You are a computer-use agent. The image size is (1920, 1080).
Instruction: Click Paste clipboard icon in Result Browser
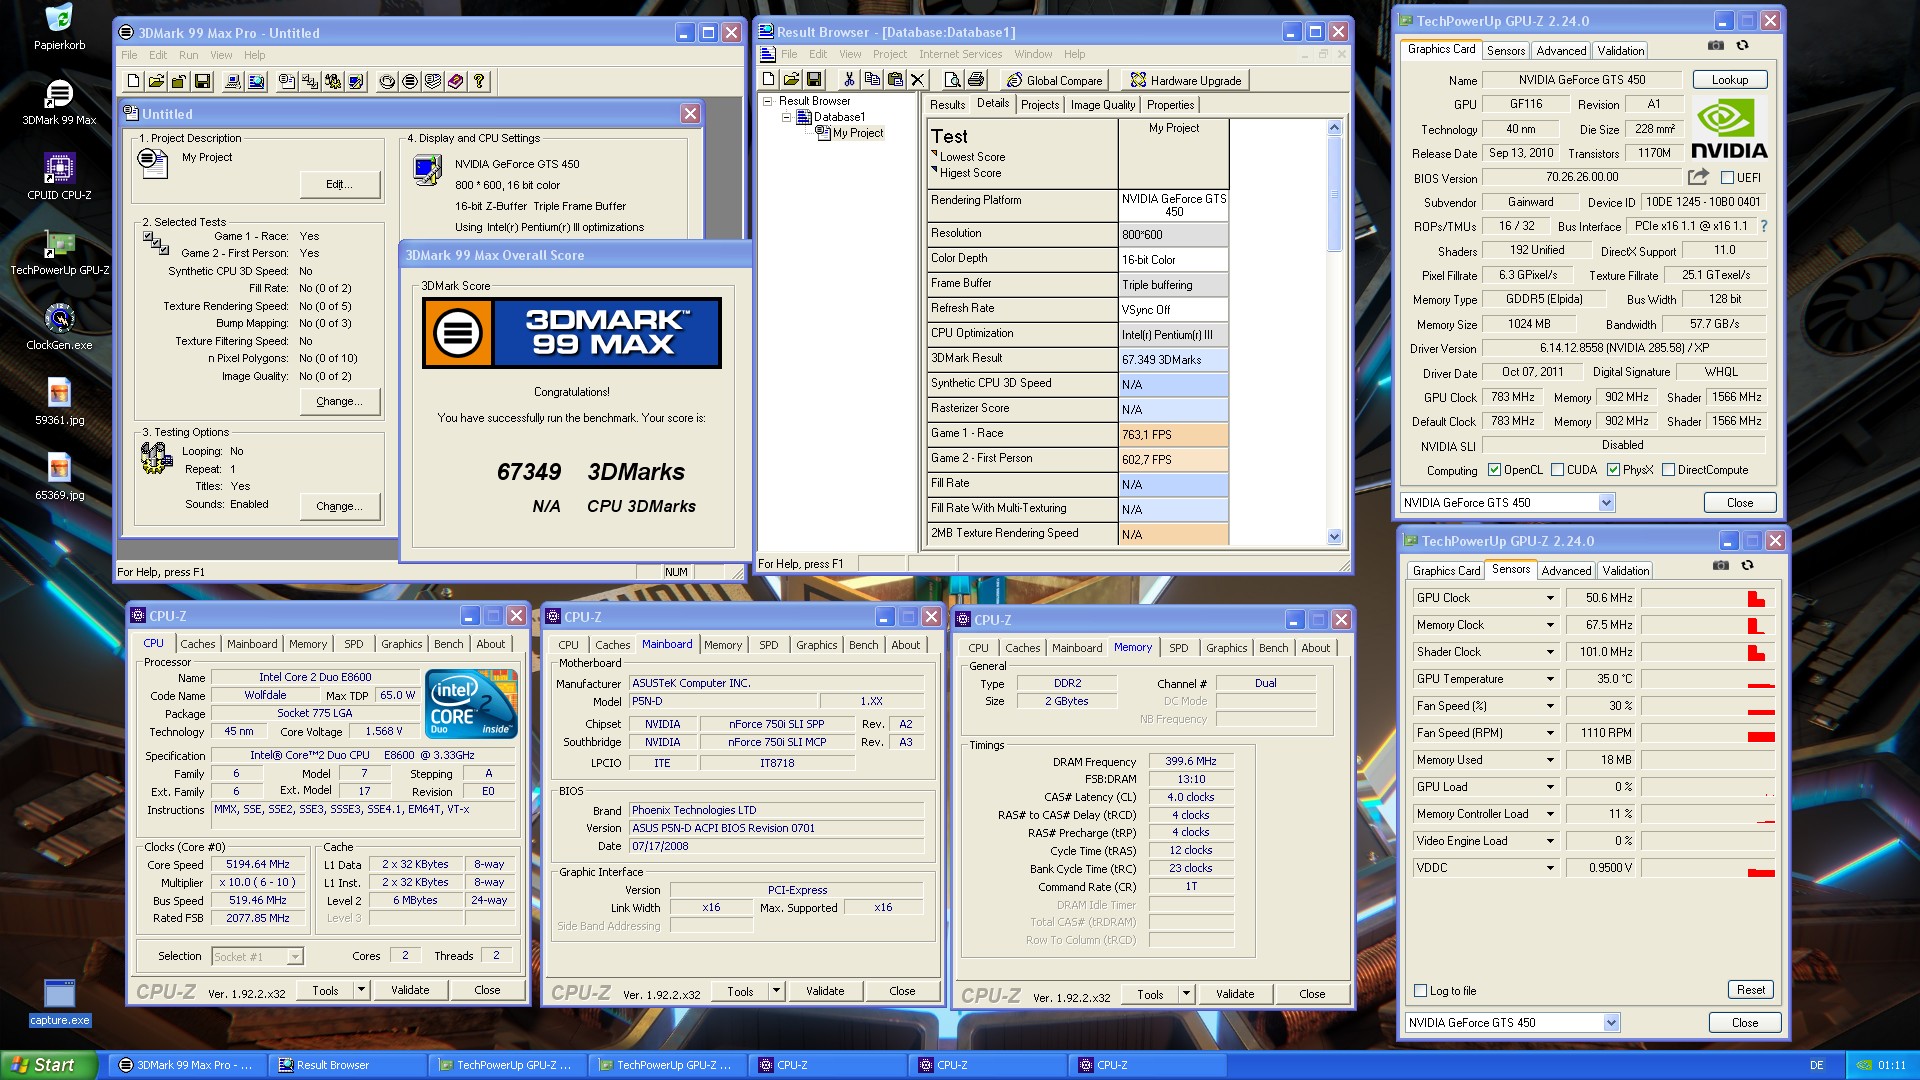click(x=895, y=80)
